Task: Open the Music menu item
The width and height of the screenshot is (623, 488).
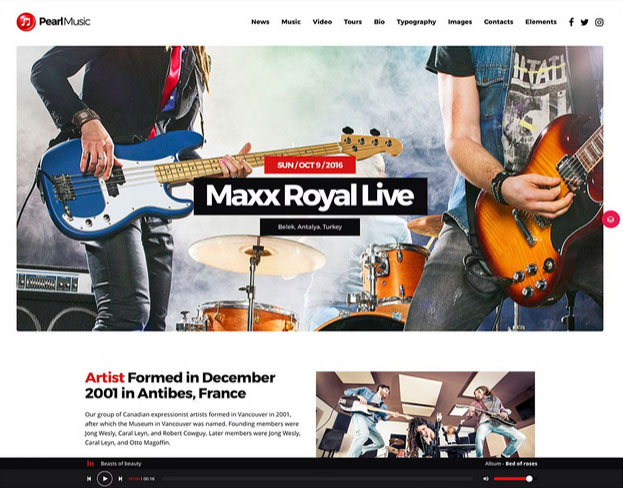Action: 291,22
